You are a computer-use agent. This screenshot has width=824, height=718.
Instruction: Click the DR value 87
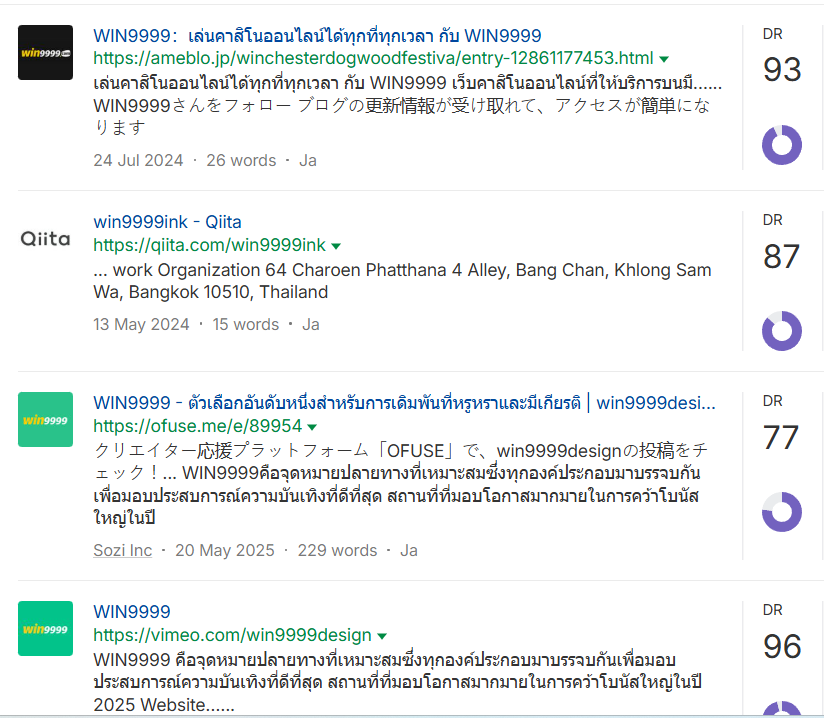pyautogui.click(x=782, y=256)
